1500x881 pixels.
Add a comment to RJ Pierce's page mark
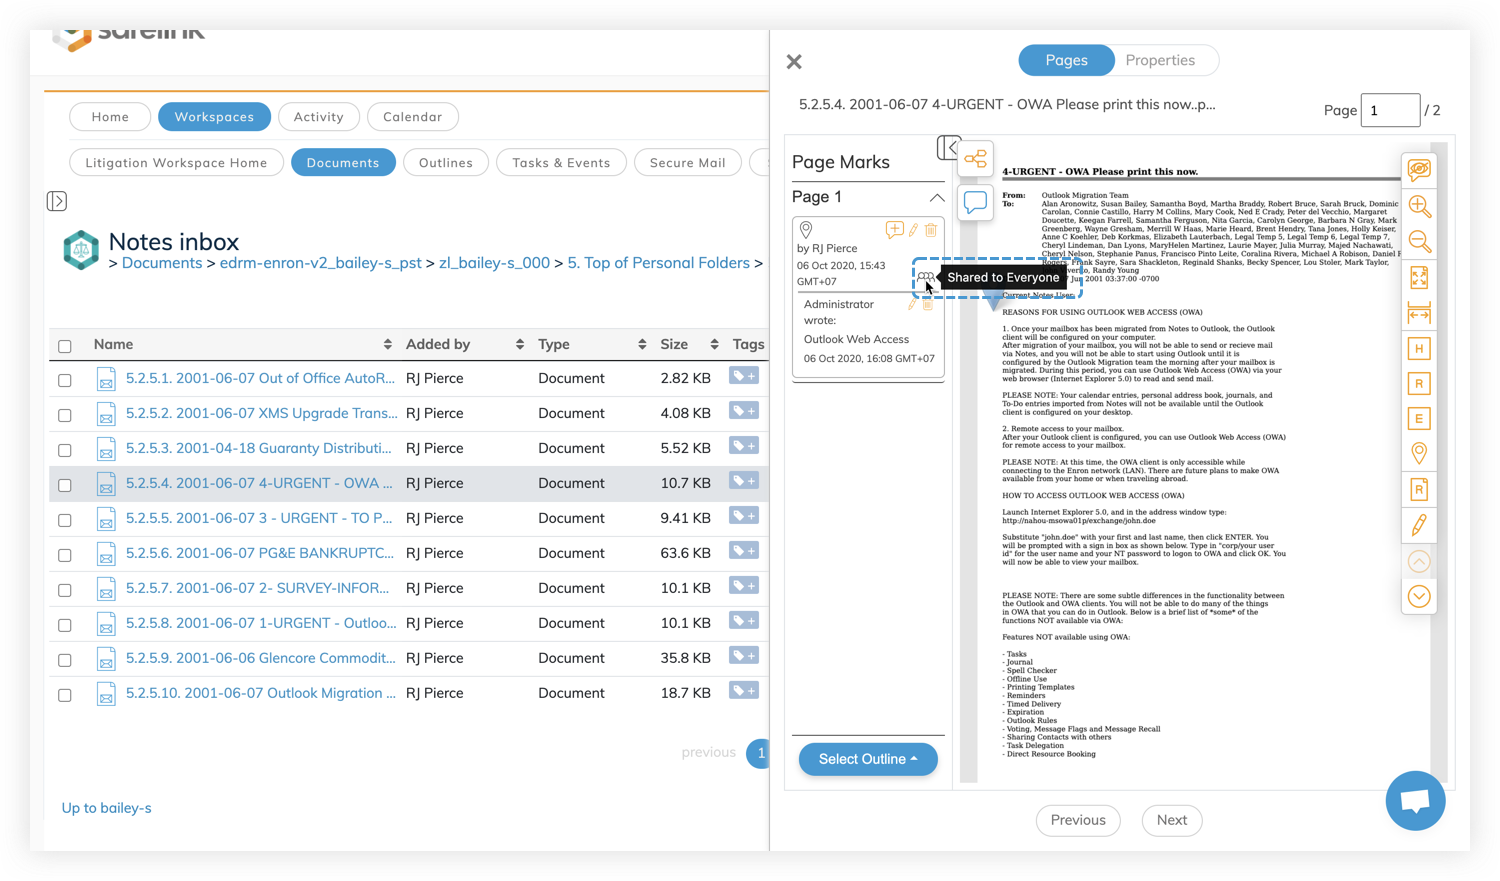tap(894, 230)
